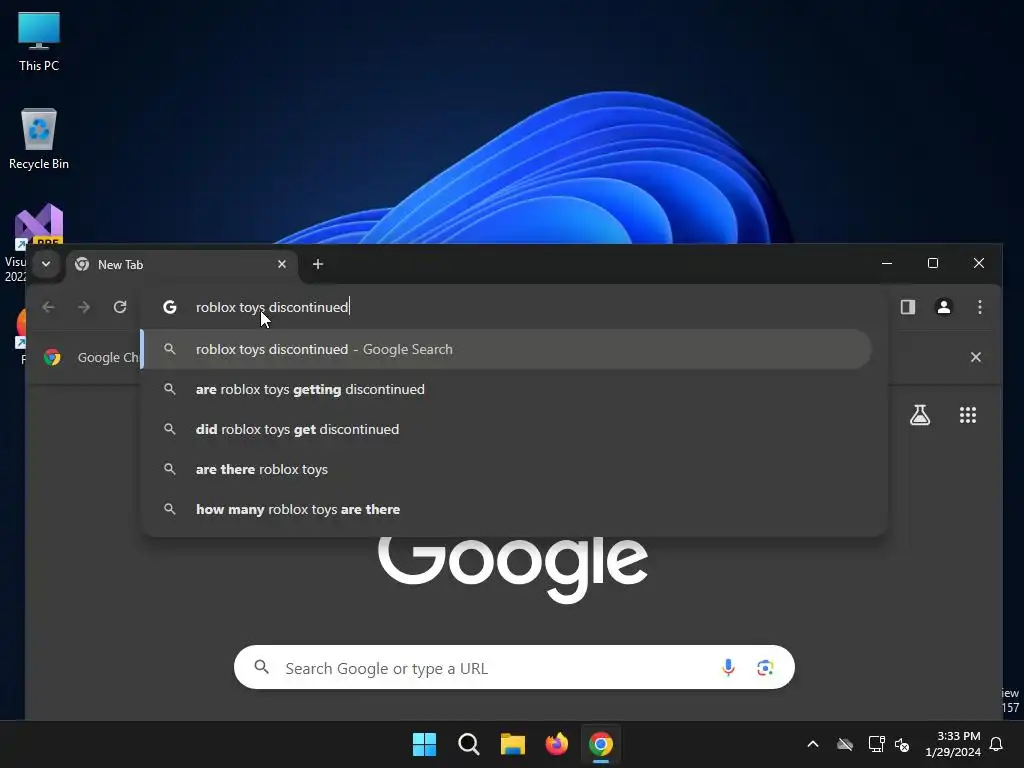
Task: Select 'are there roblox toys' suggestion
Action: coord(507,469)
